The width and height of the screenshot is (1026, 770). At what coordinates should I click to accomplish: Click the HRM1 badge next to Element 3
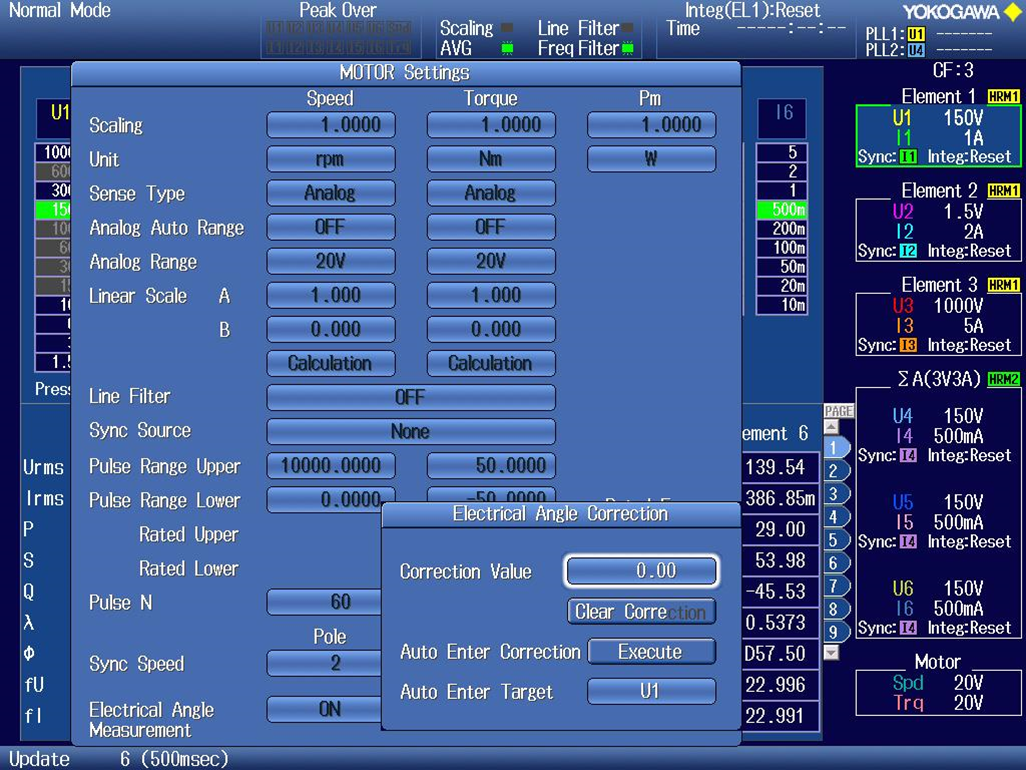pos(1004,285)
